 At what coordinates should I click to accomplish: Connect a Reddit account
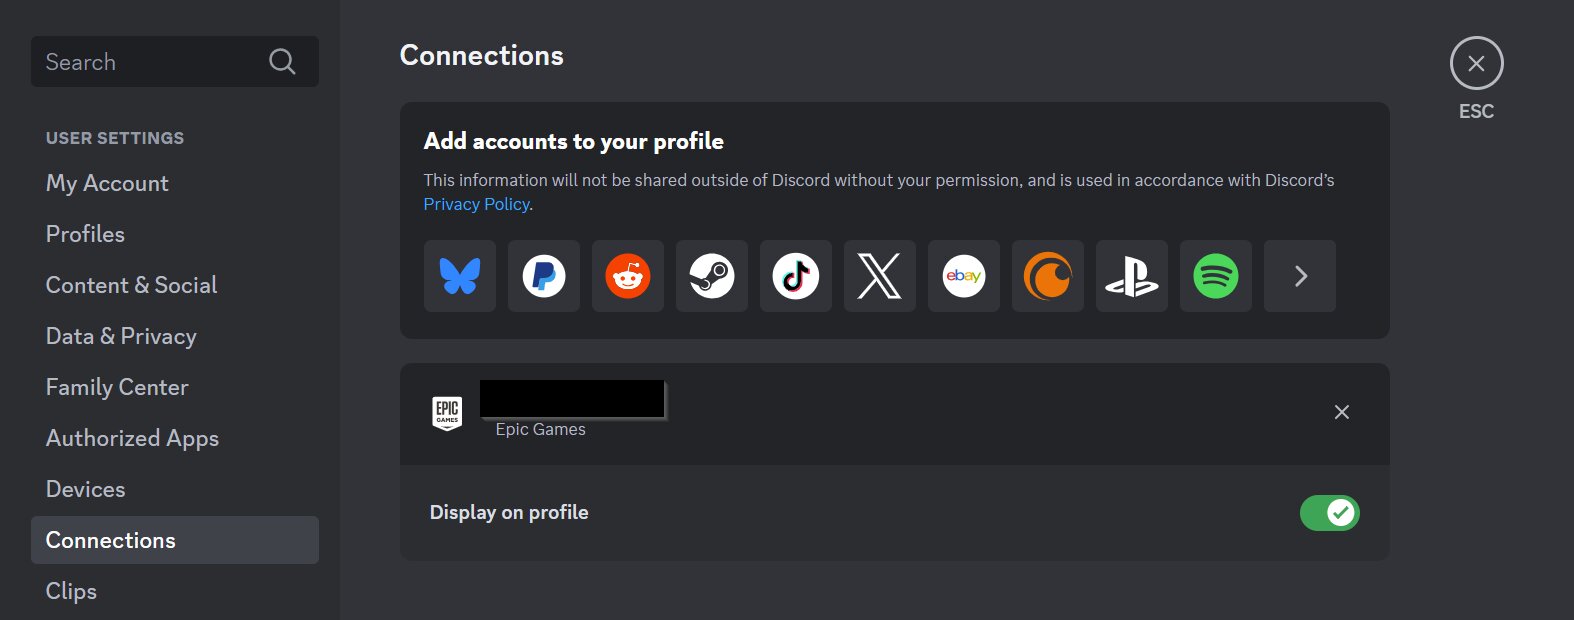tap(628, 276)
